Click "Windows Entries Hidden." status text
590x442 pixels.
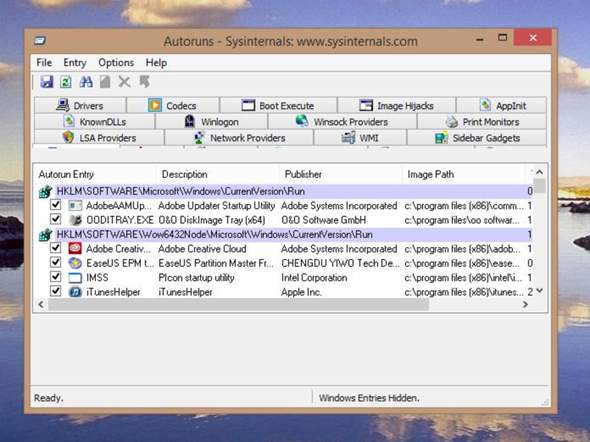pyautogui.click(x=369, y=398)
